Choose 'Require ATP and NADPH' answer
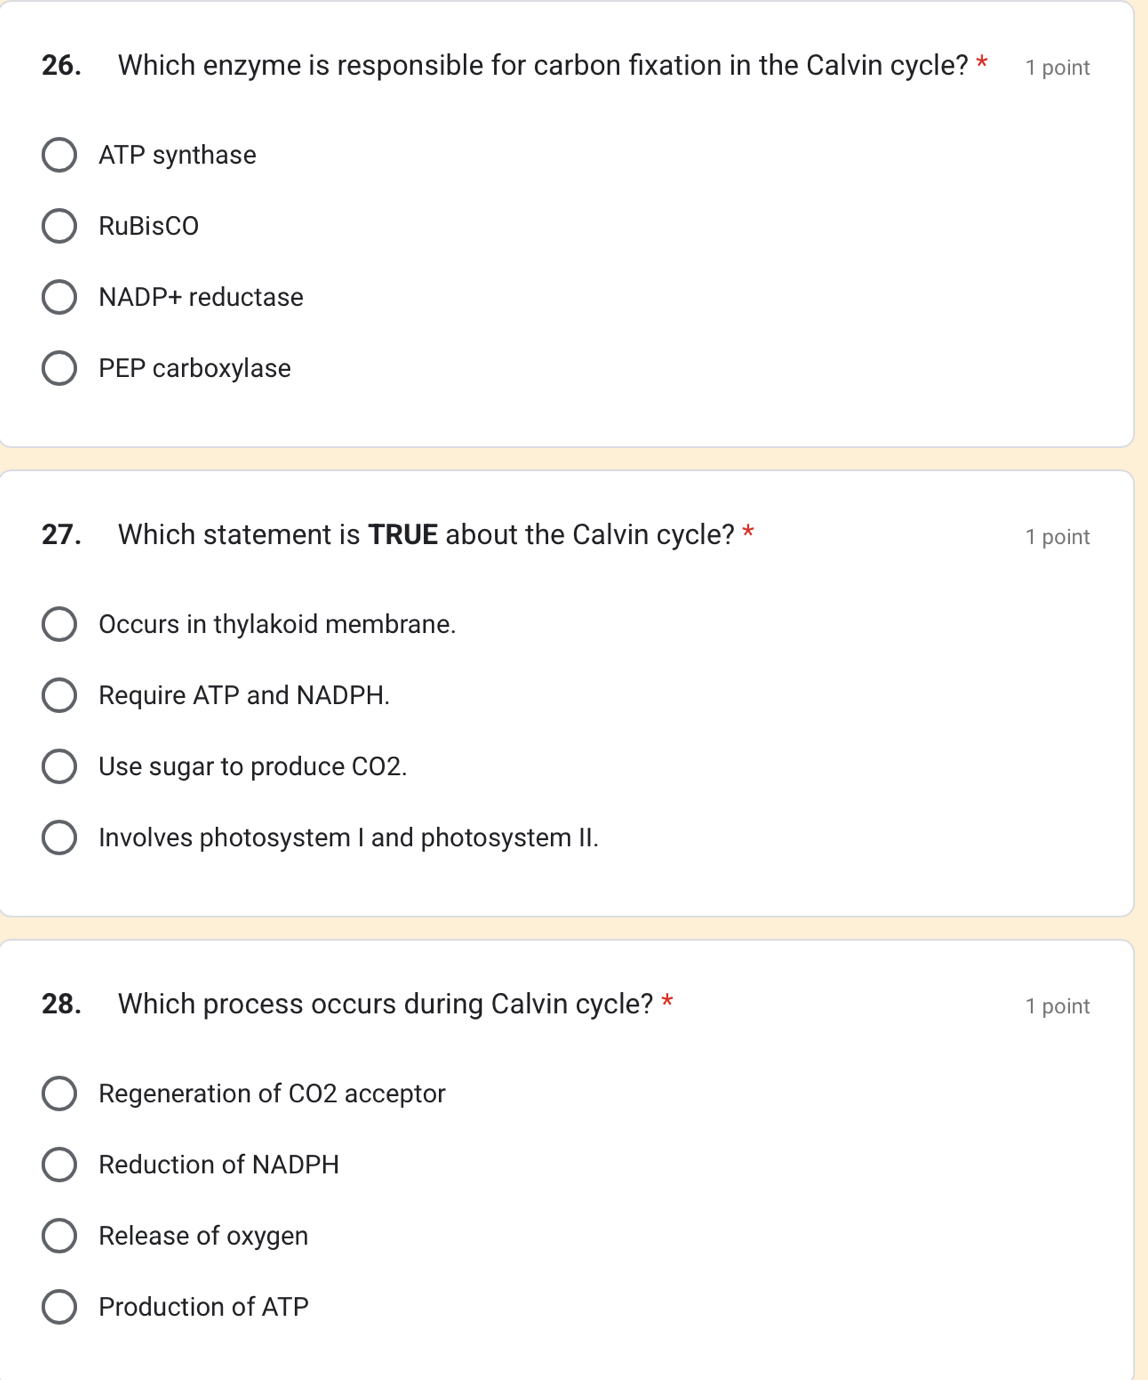The image size is (1148, 1380). pyautogui.click(x=59, y=694)
